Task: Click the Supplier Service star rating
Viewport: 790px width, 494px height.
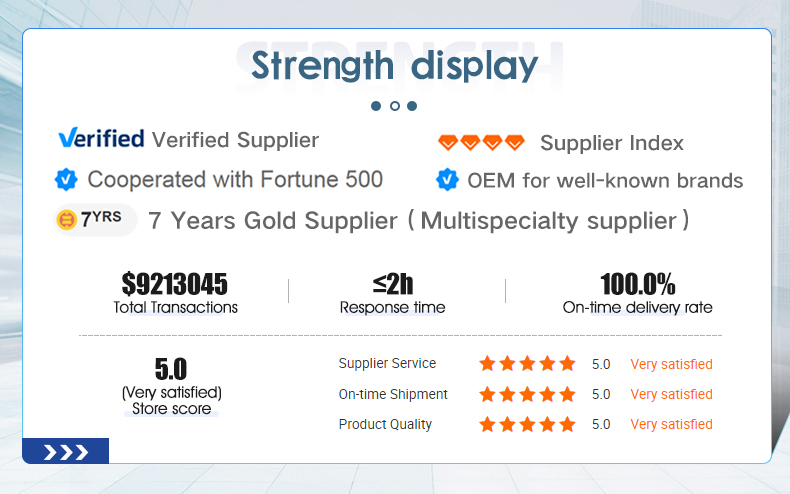Action: tap(527, 363)
